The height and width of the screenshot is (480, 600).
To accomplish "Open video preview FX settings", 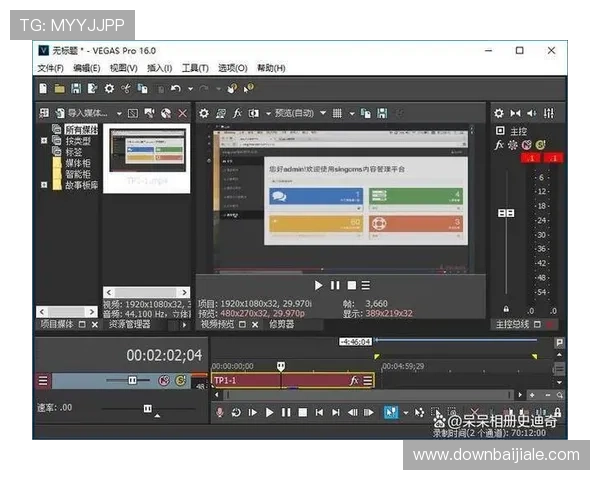I will (237, 113).
